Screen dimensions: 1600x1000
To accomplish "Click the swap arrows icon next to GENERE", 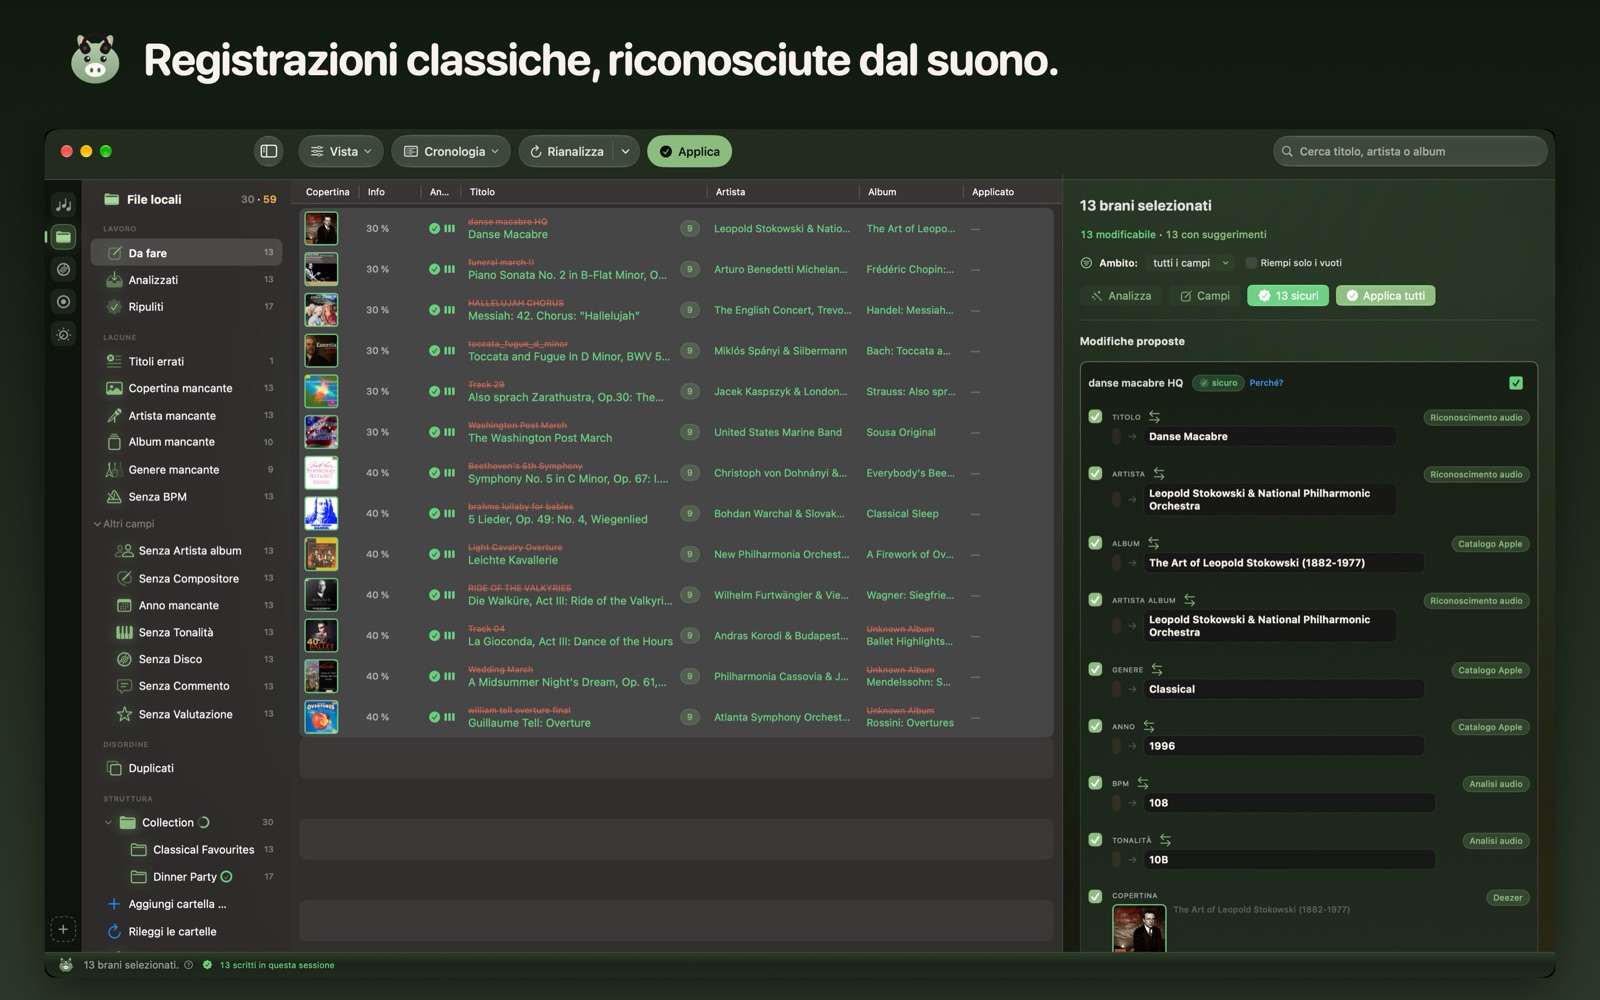I will (x=1157, y=669).
